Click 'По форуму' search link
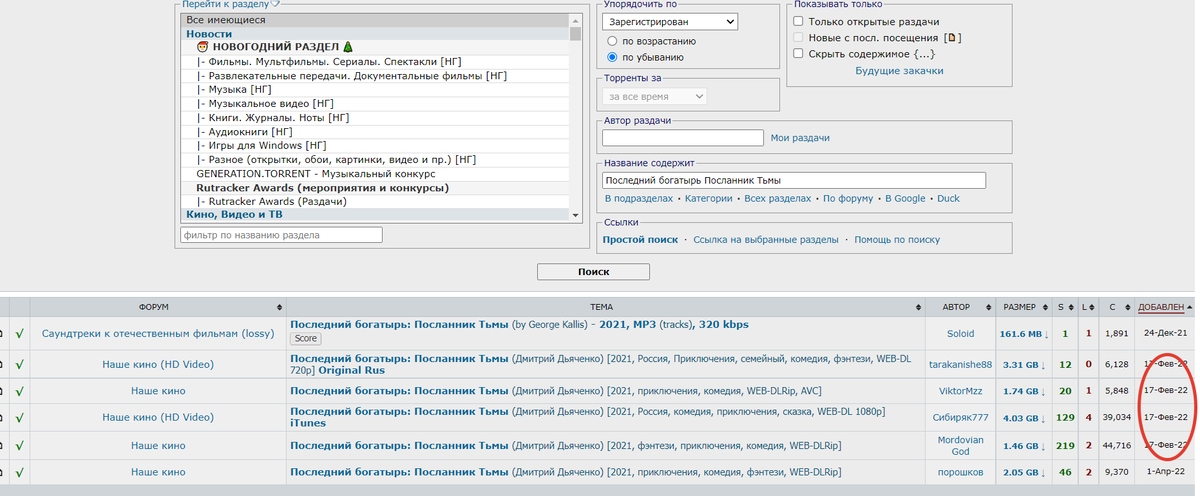Screen dimensions: 1200x496 (848, 199)
